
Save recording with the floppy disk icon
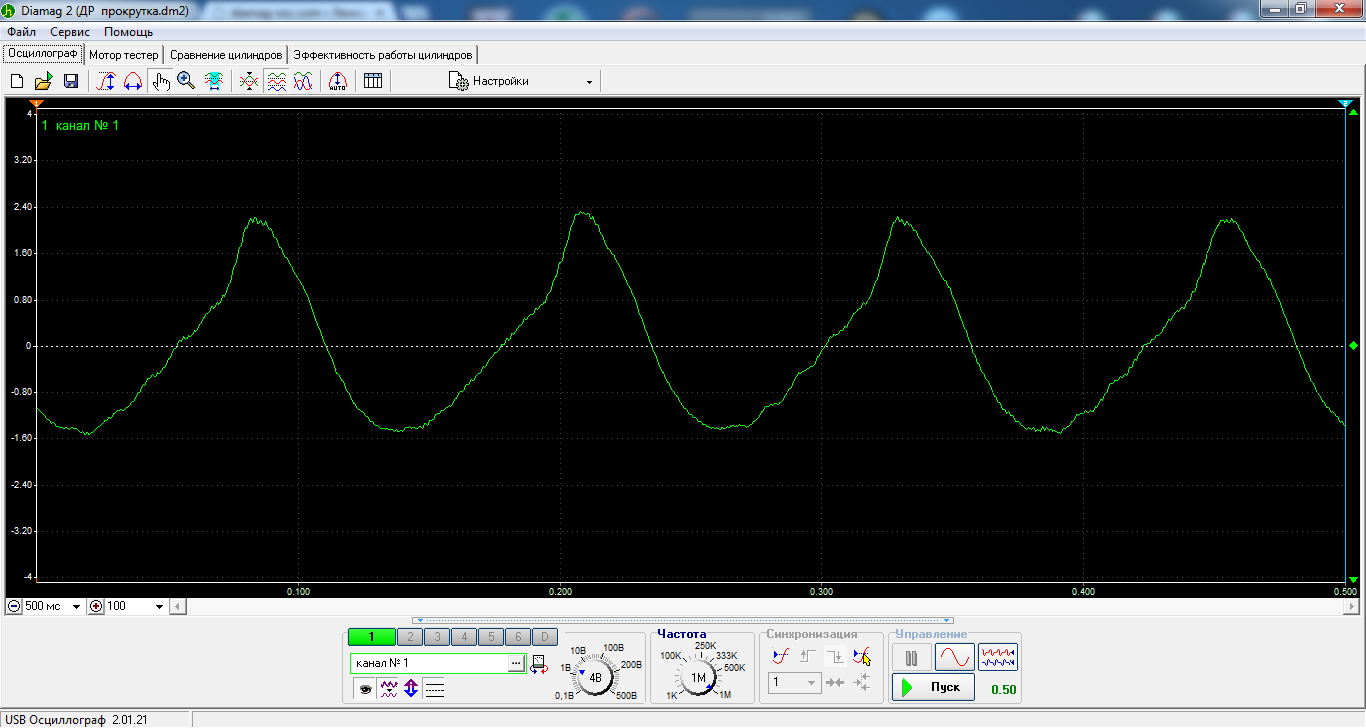click(x=71, y=81)
